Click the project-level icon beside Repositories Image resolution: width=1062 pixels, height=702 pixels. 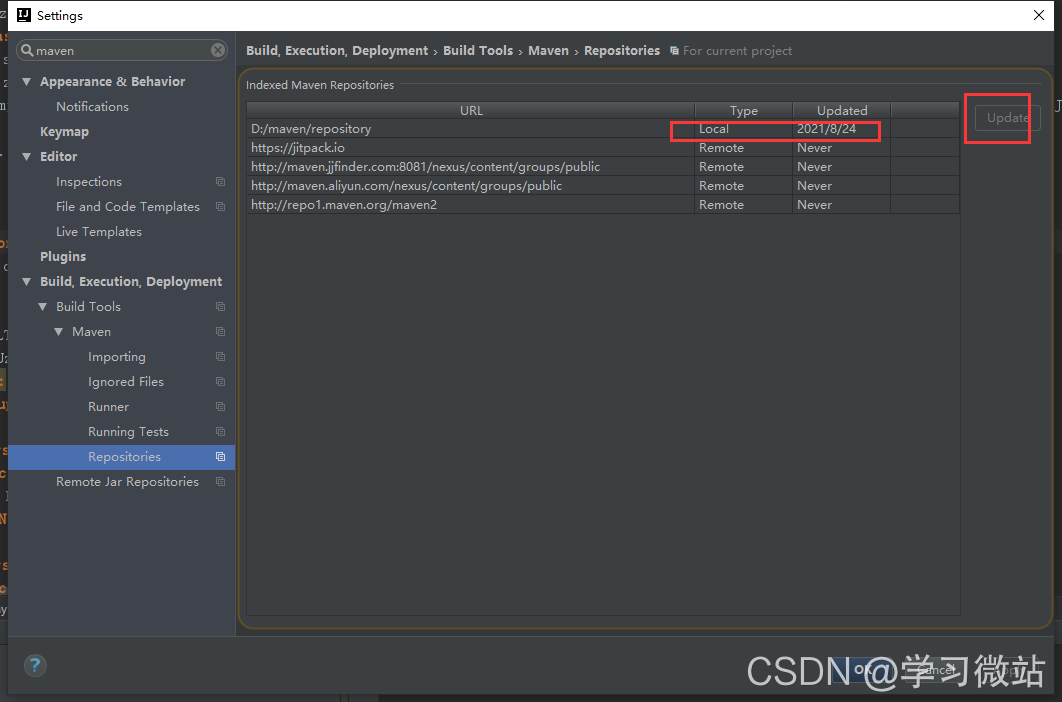220,457
